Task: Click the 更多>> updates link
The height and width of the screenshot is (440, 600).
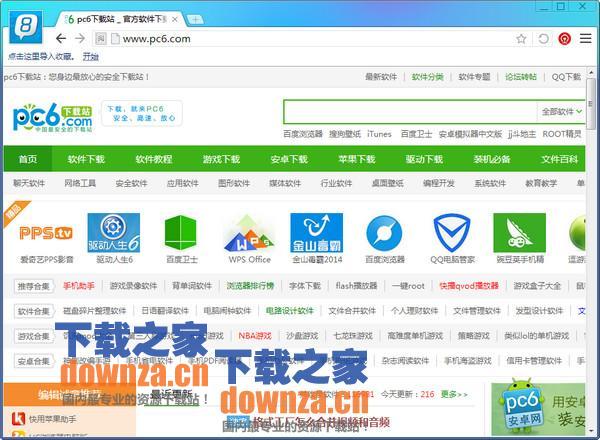Action: point(454,394)
